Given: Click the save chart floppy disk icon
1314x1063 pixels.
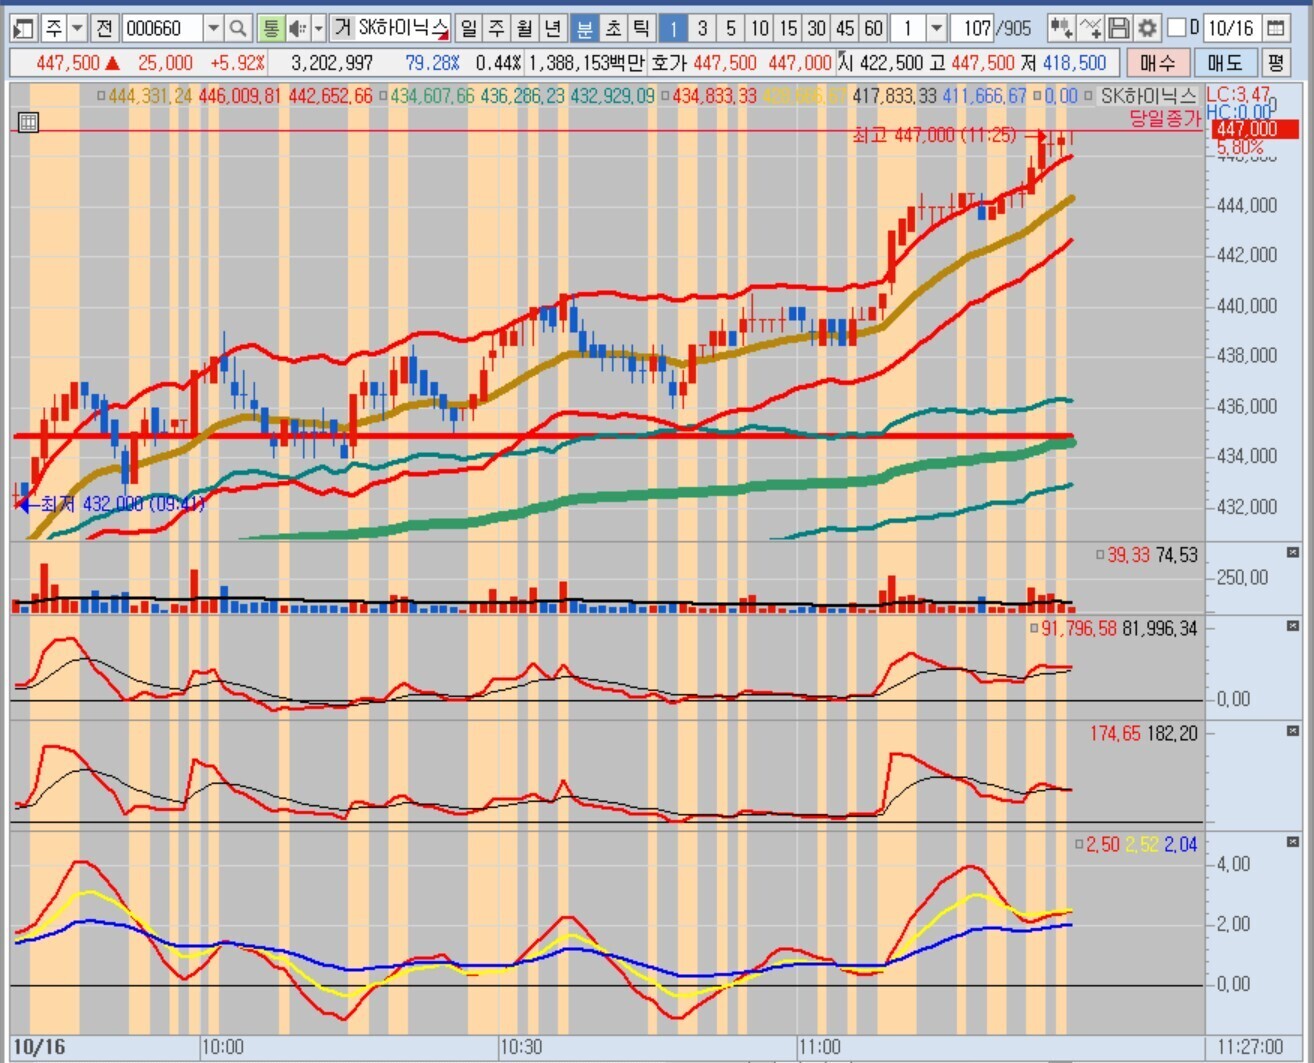Looking at the screenshot, I should tap(1120, 28).
